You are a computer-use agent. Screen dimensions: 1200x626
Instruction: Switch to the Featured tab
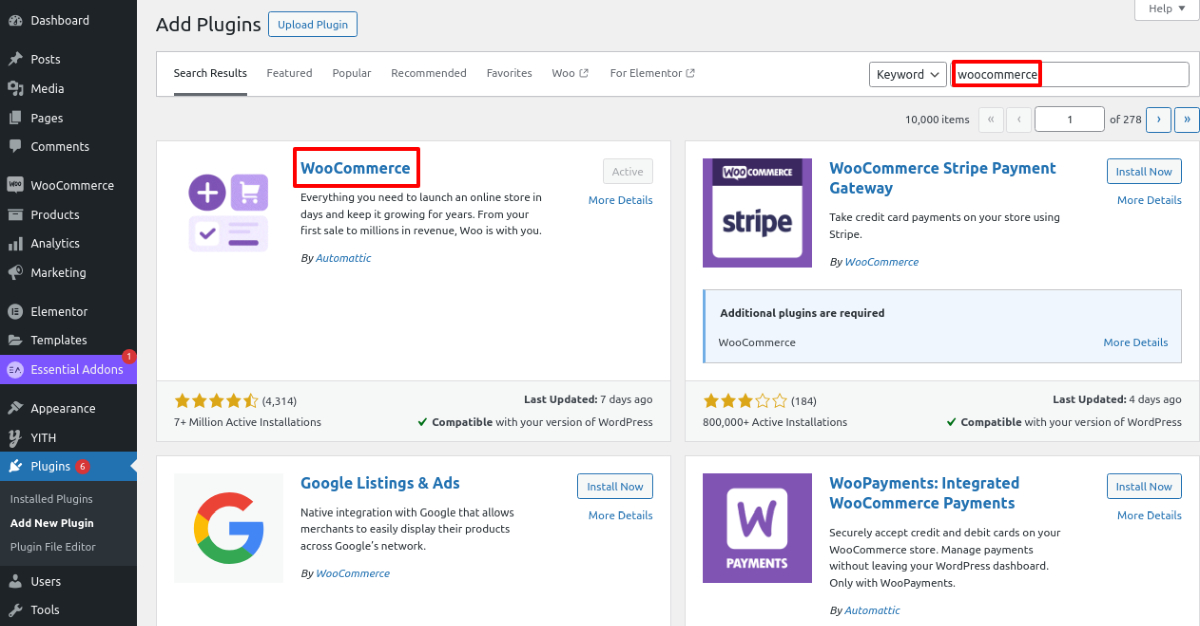289,73
